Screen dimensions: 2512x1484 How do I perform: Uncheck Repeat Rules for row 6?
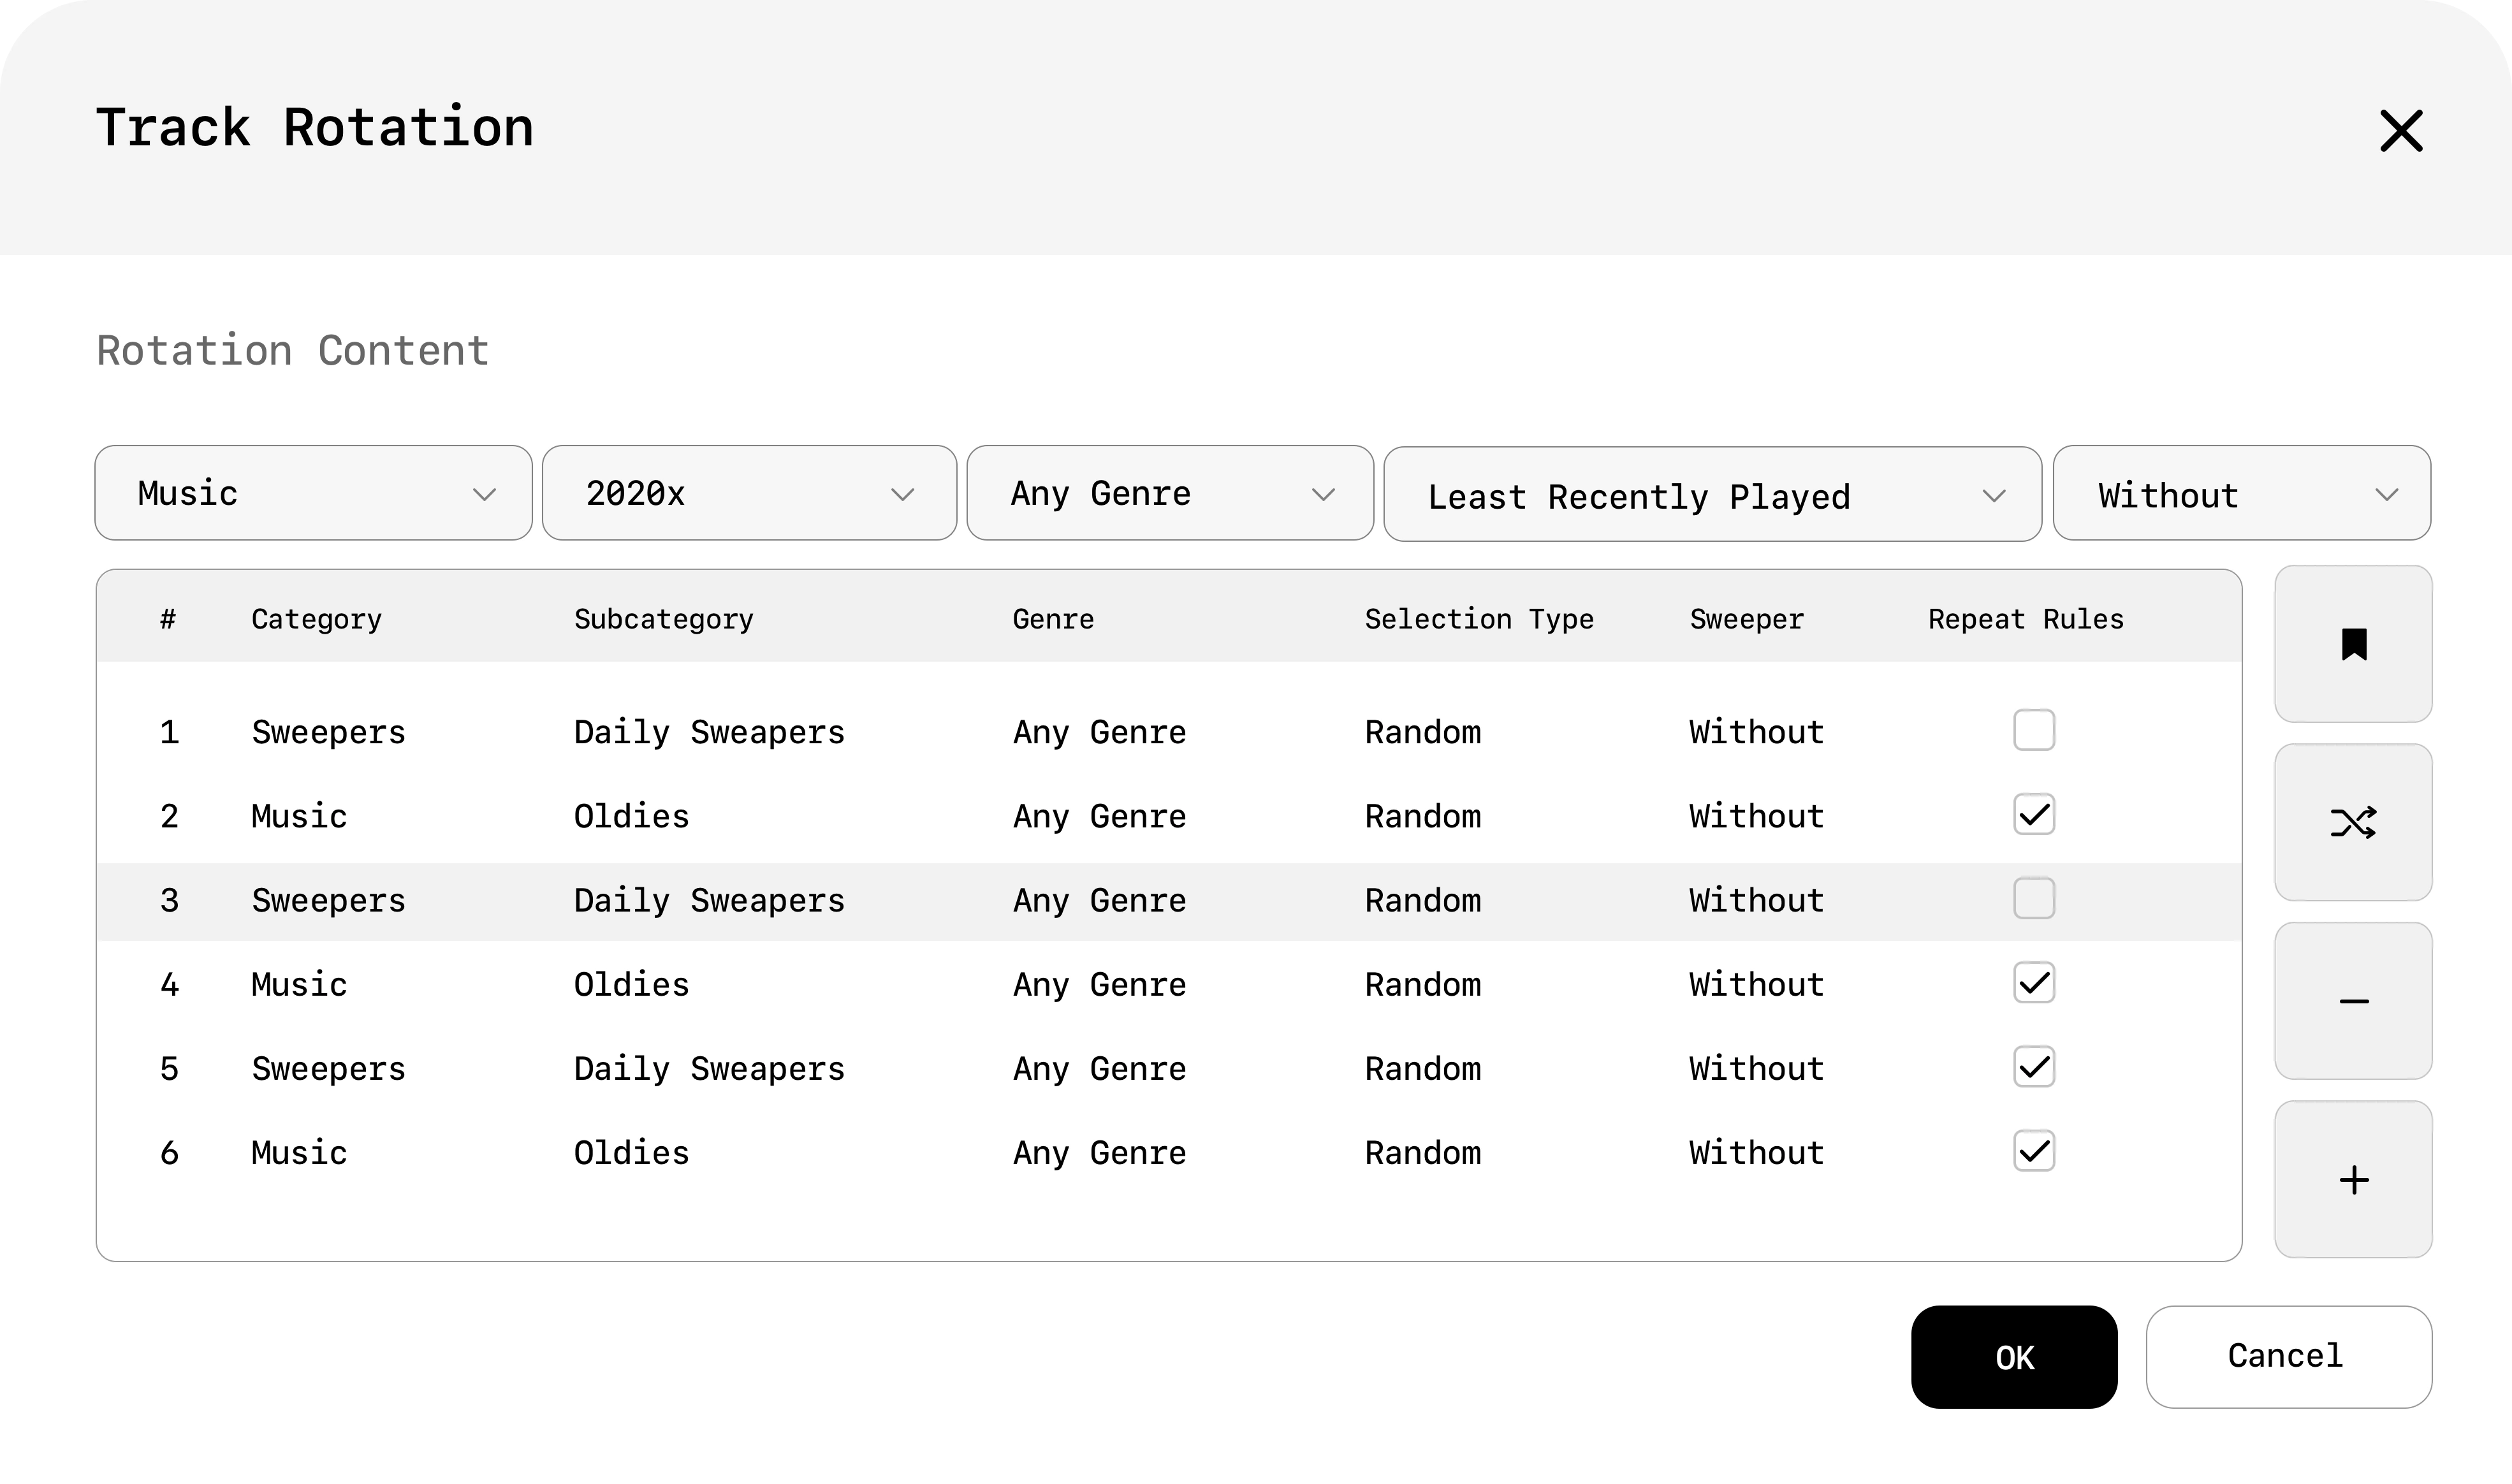2033,1151
